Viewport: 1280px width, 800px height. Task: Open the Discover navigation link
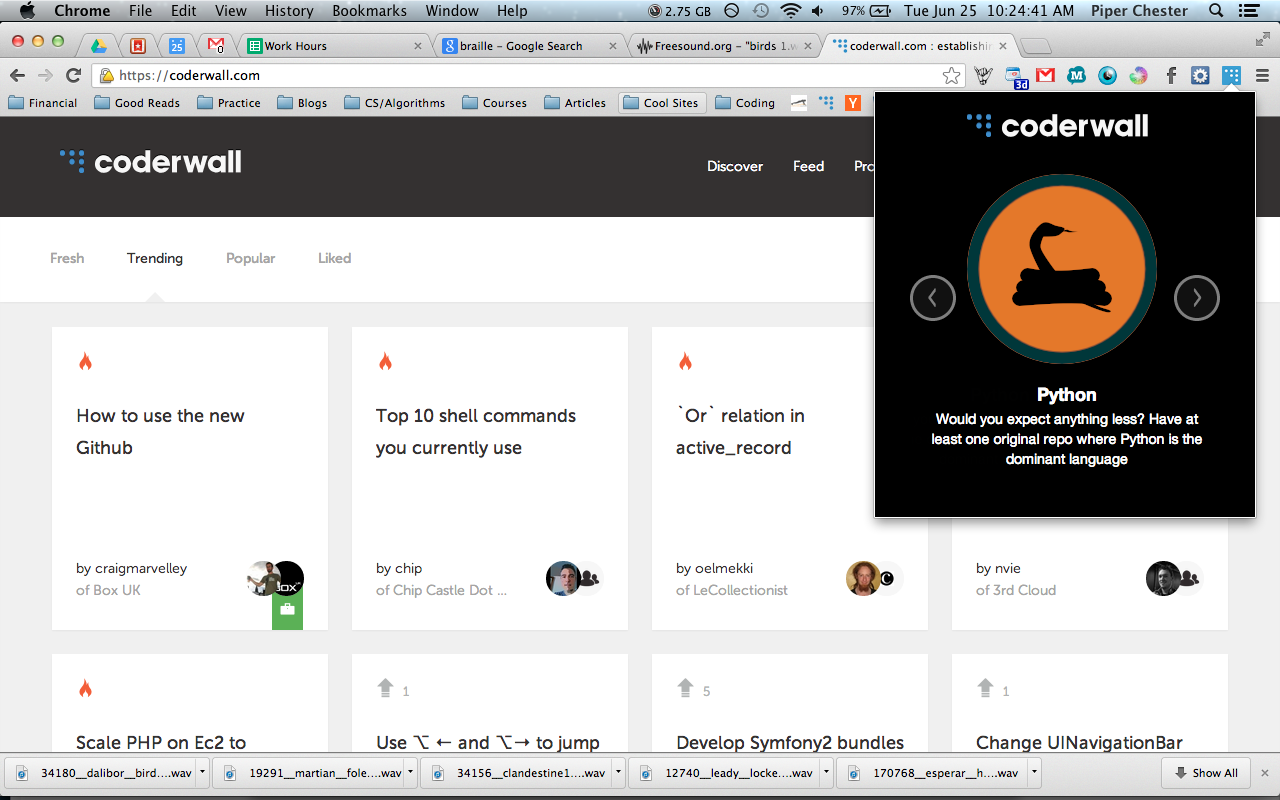click(735, 166)
